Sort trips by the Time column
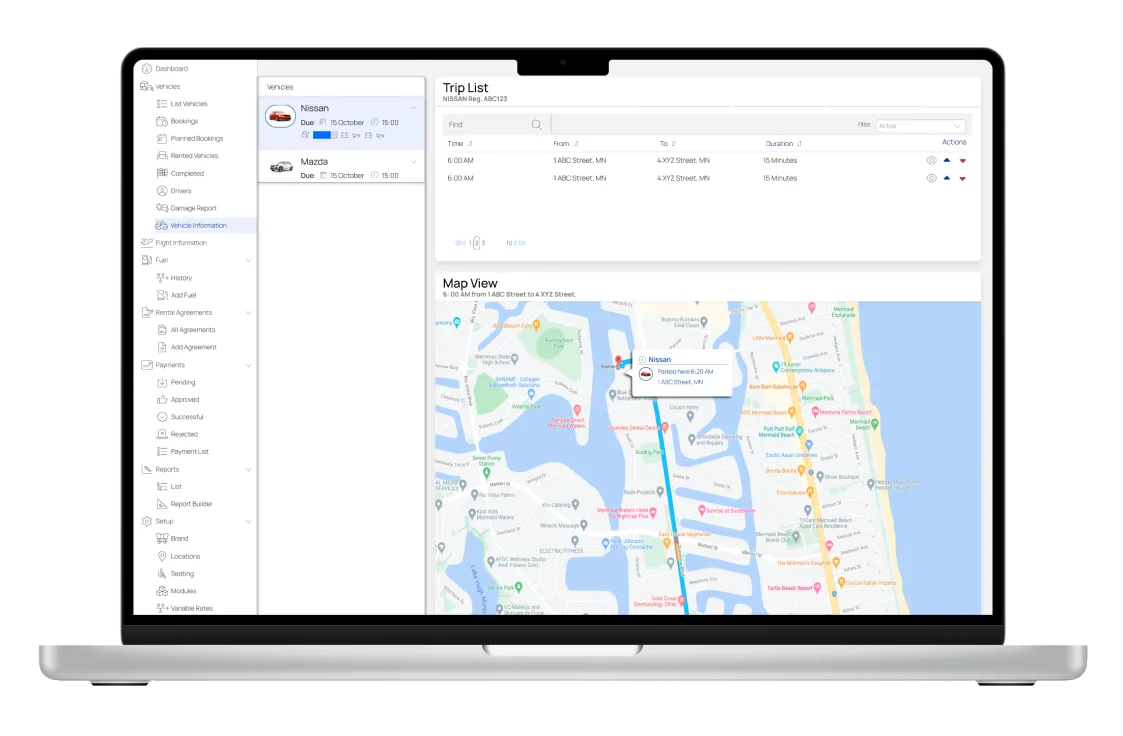Viewport: 1123px width, 736px height. [x=470, y=144]
